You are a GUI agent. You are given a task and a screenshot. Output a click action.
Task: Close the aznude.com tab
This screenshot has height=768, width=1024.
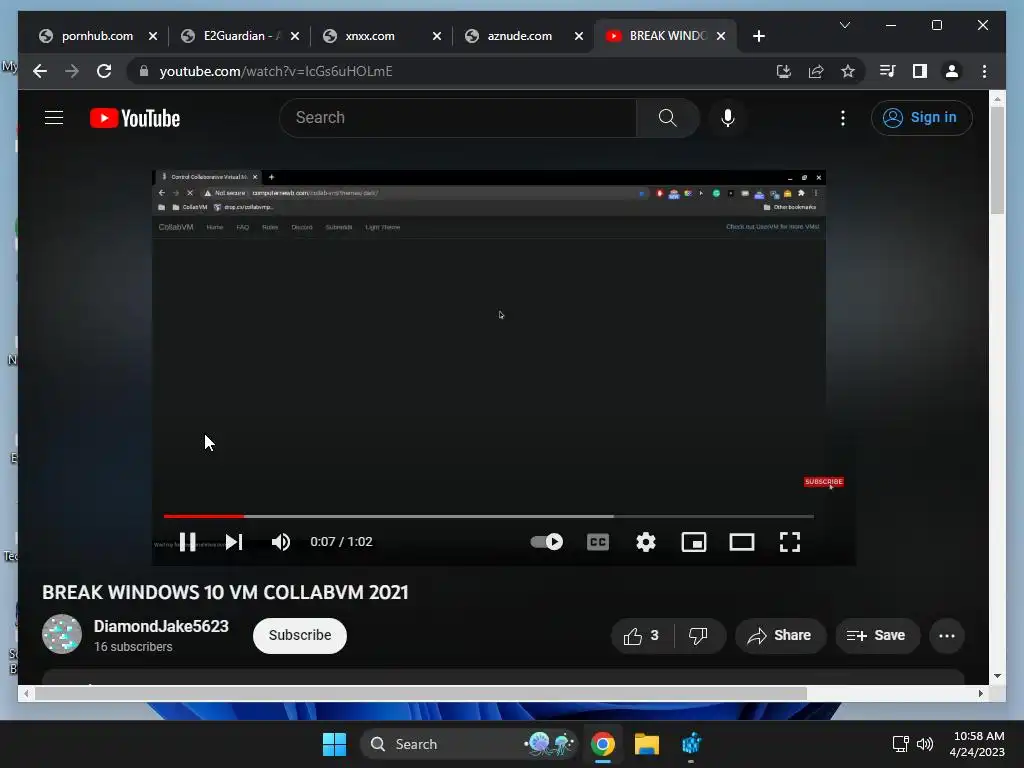[579, 36]
